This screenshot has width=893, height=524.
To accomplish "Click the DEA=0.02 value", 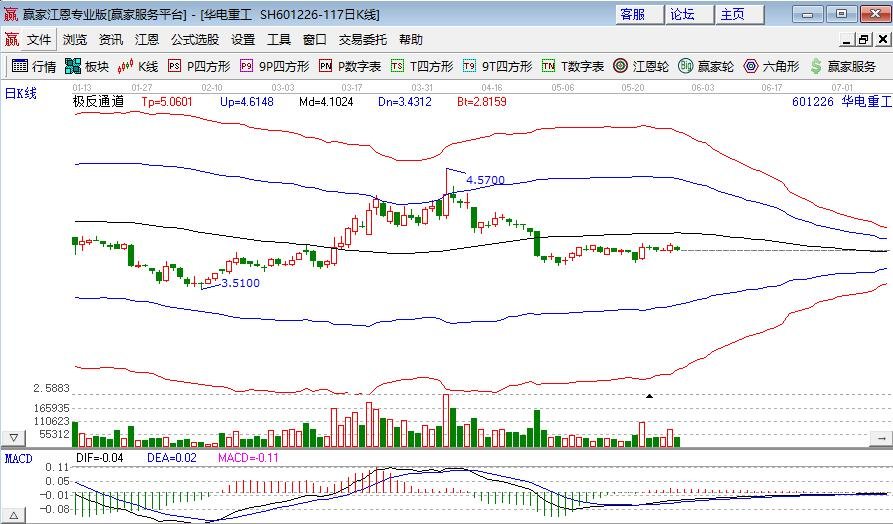I will 171,458.
